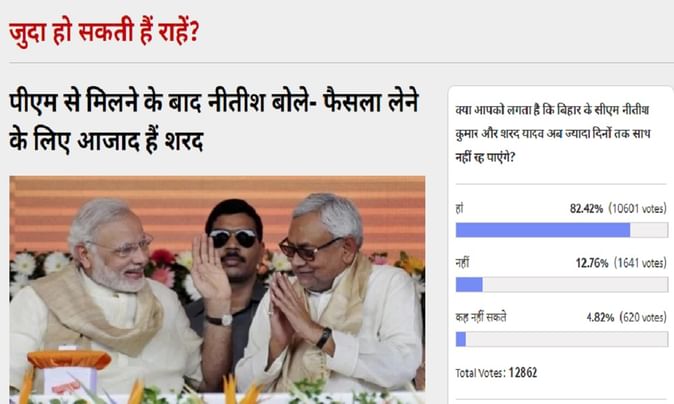
Task: Click the '(10601 votes)' count
Action: point(637,209)
